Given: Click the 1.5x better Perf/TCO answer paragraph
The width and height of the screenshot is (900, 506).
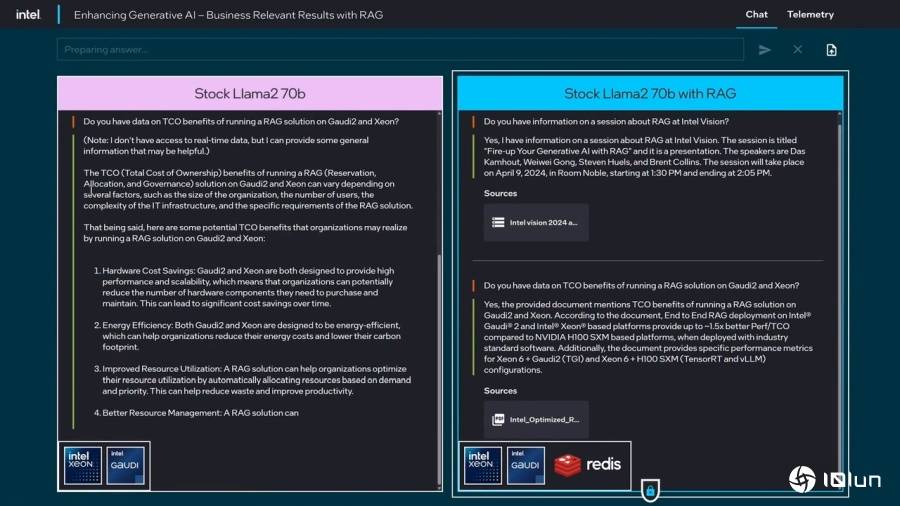Looking at the screenshot, I should (647, 337).
